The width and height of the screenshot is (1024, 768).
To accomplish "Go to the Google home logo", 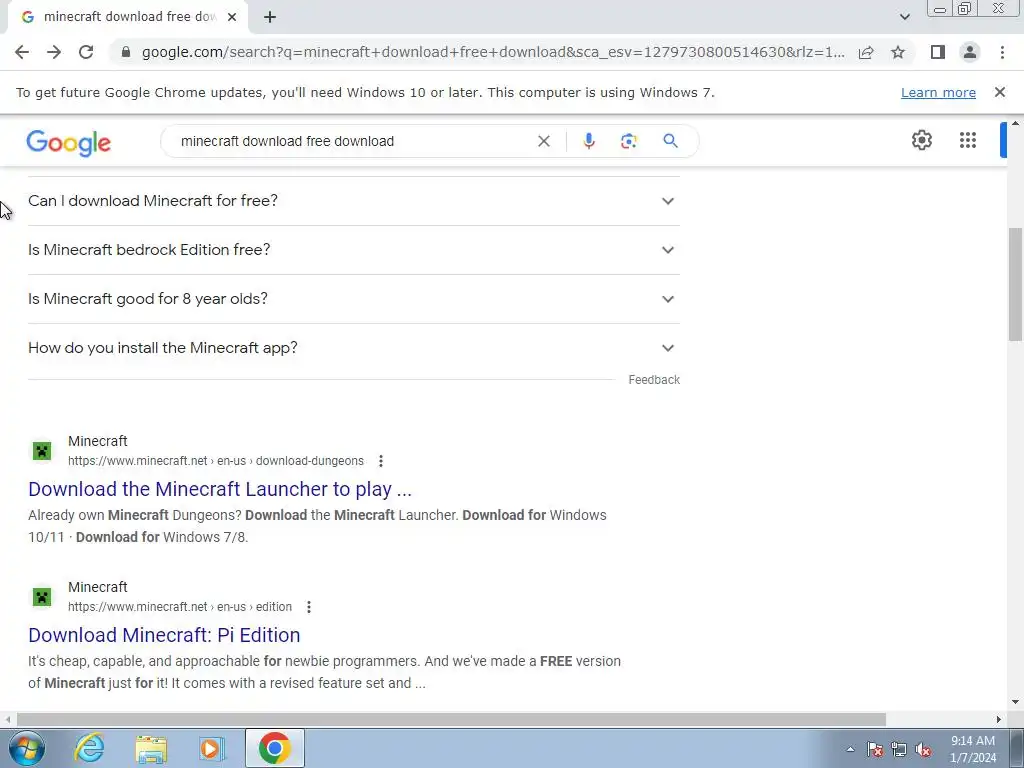I will [69, 142].
